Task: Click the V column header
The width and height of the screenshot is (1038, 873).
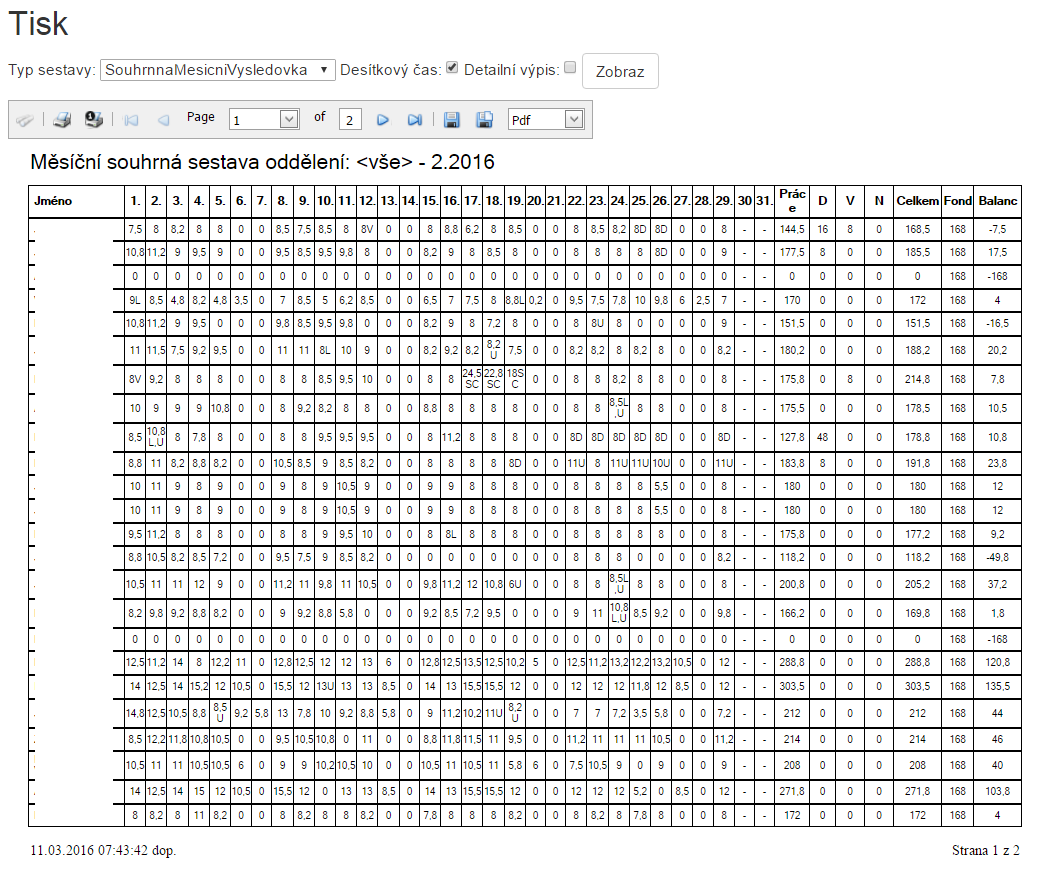Action: [851, 201]
